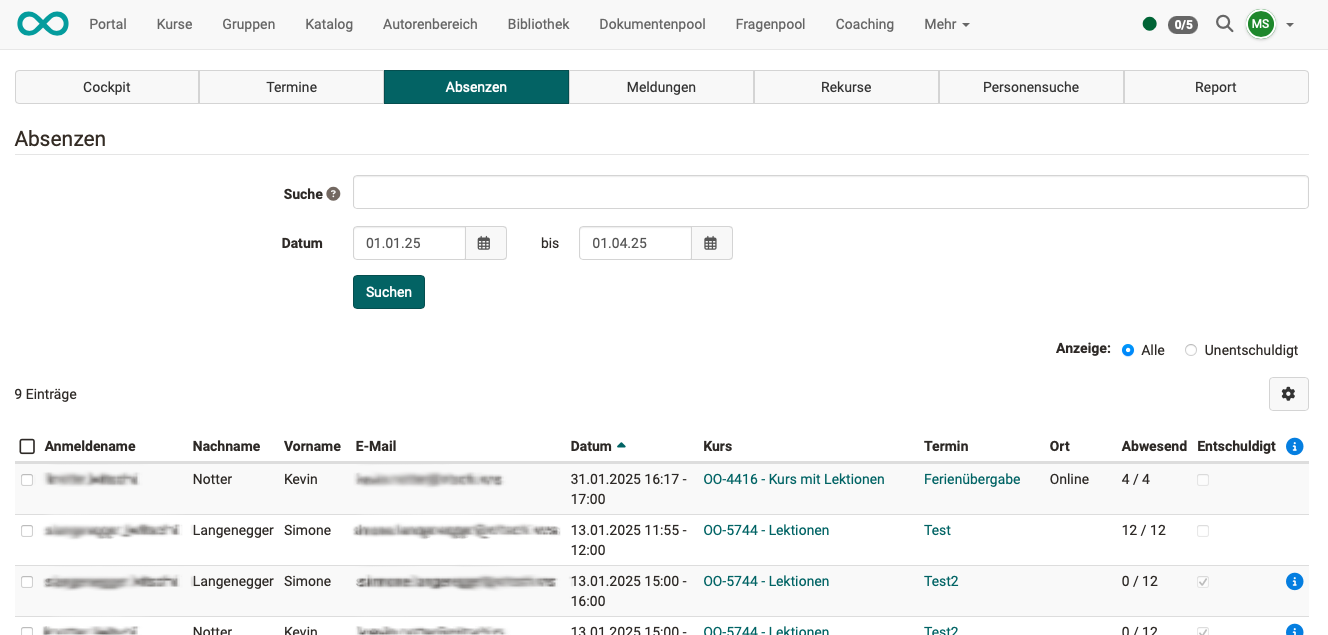Select the Unentschuldigt radio option
This screenshot has height=635, width=1328.
[1190, 350]
